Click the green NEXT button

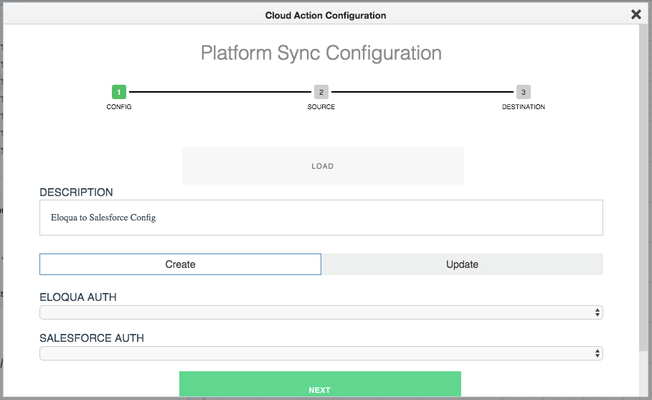pyautogui.click(x=320, y=384)
